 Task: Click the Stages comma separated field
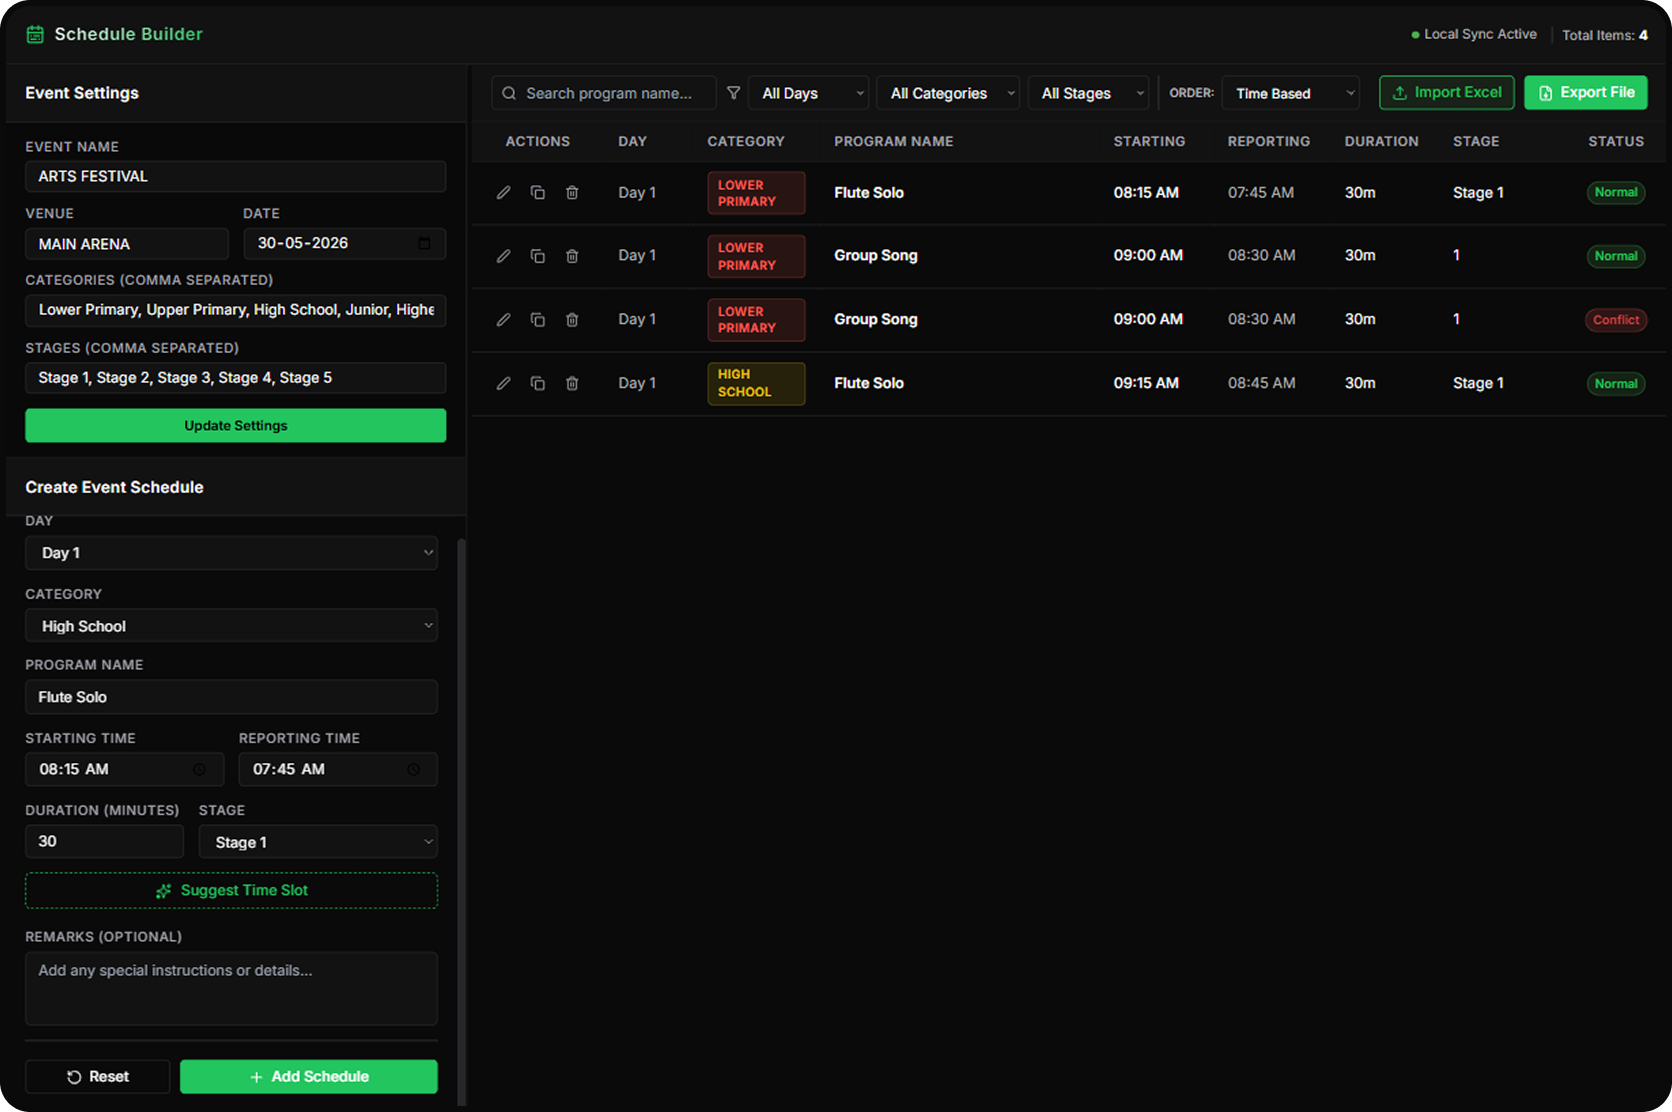coord(236,378)
